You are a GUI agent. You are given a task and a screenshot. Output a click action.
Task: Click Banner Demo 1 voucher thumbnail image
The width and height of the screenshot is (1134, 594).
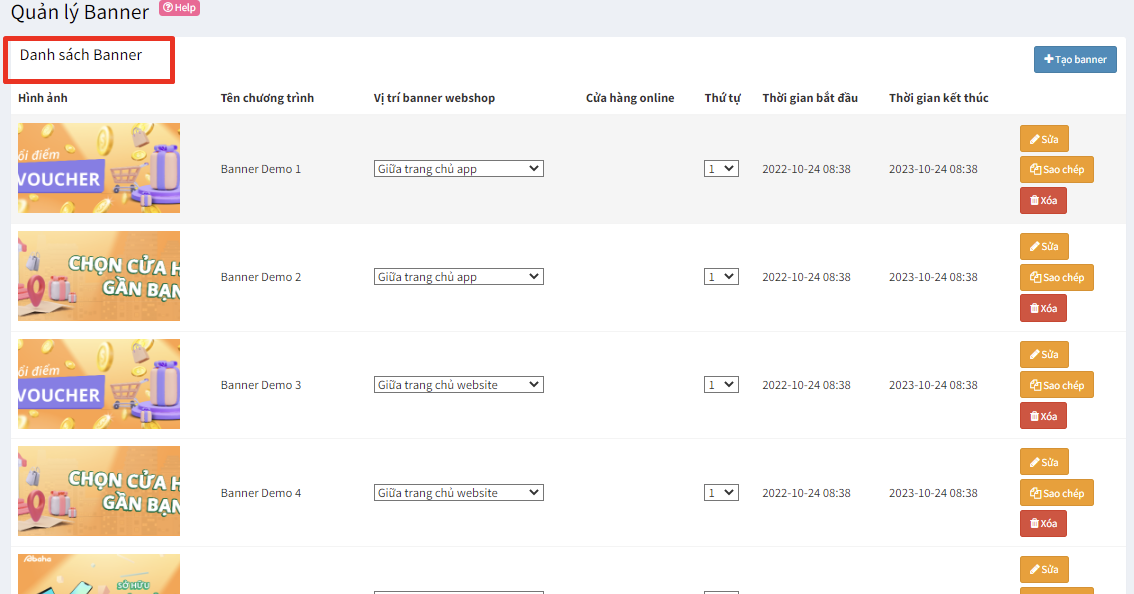pos(99,168)
